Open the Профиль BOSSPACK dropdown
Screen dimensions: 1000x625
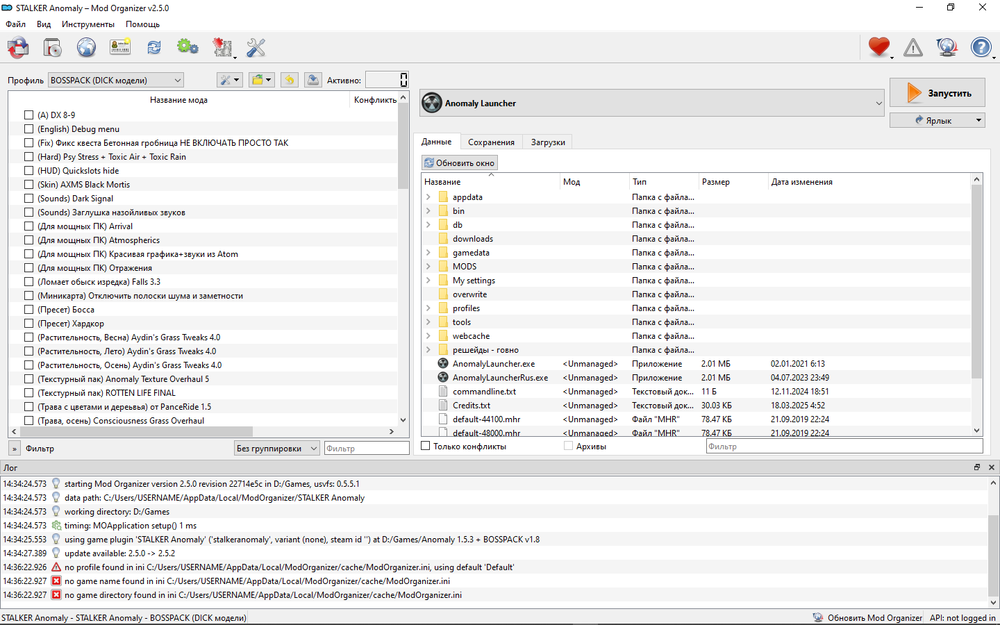[116, 80]
